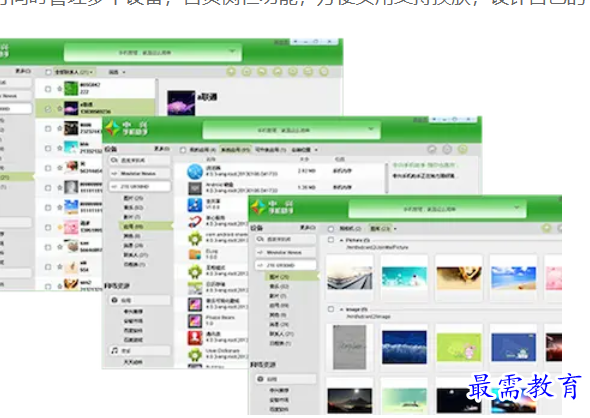This screenshot has height=418, width=590.
Task: Open the night mountain thumbnail
Action: (x=350, y=401)
